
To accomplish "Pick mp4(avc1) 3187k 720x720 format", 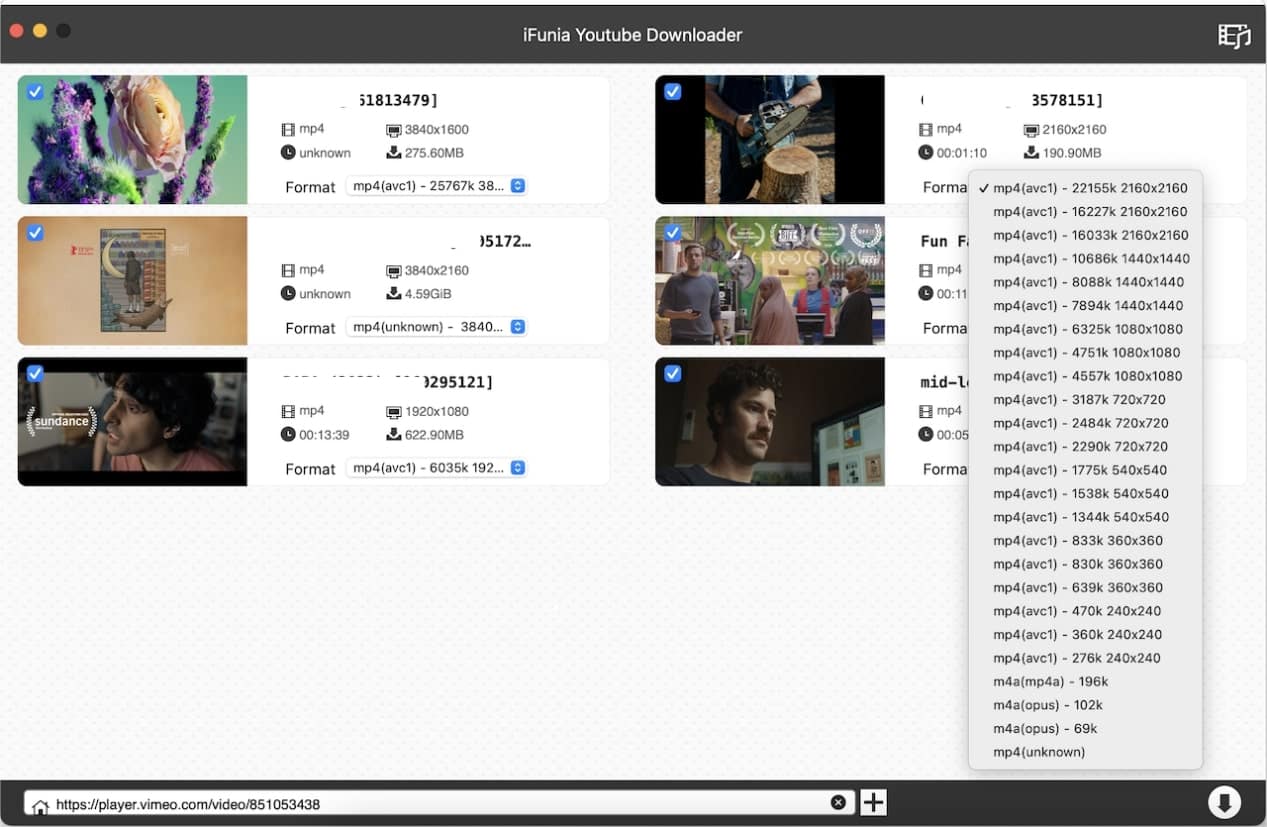I will pyautogui.click(x=1079, y=400).
